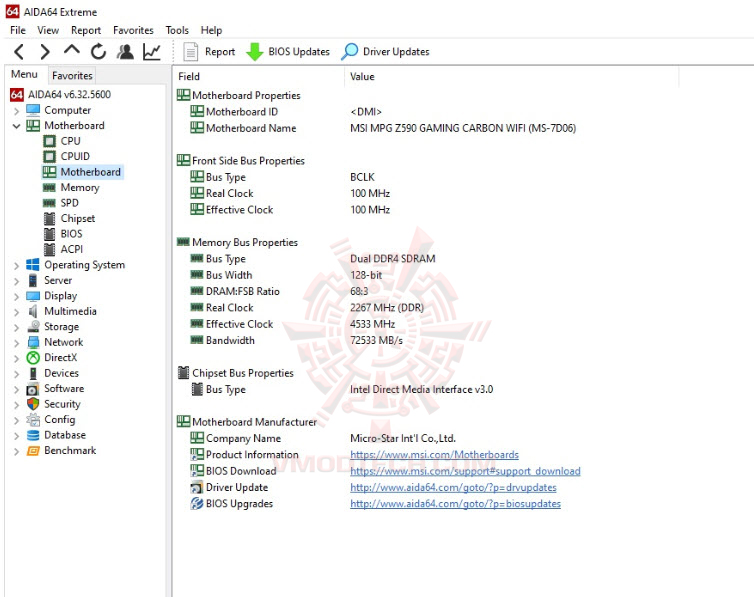Select the BIOS icon in the tree

pos(49,234)
